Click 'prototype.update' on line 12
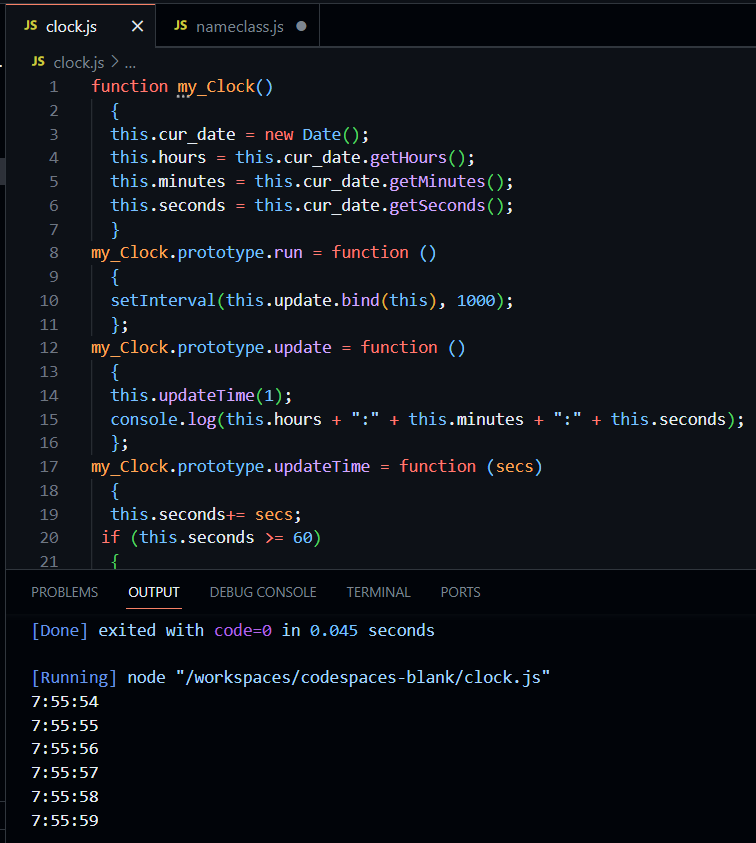Viewport: 756px width, 843px height. pos(254,348)
